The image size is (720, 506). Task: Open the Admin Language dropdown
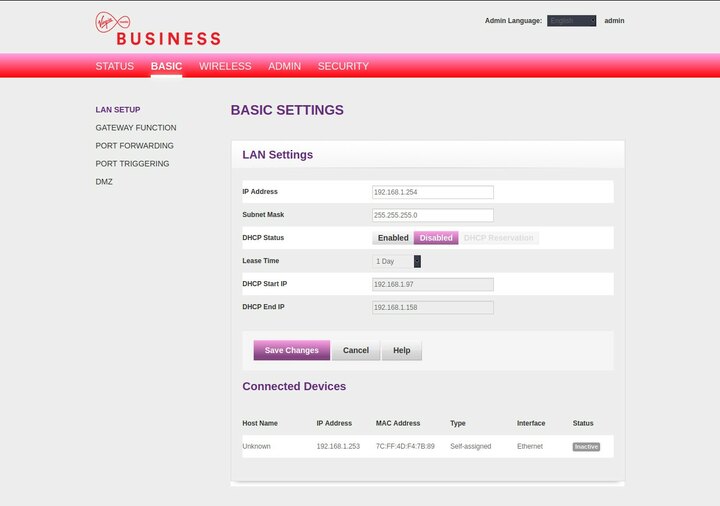[x=571, y=21]
